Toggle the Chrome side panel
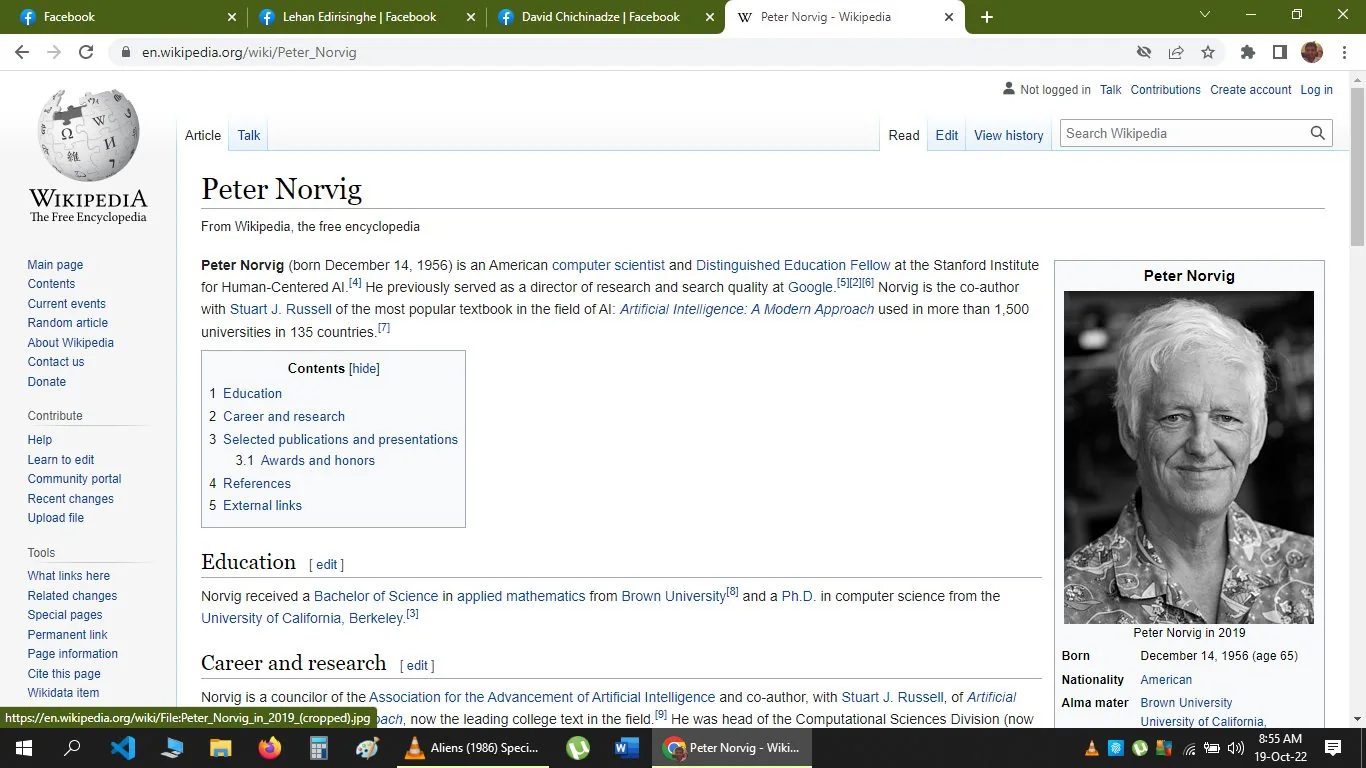Viewport: 1366px width, 768px height. 1279,52
